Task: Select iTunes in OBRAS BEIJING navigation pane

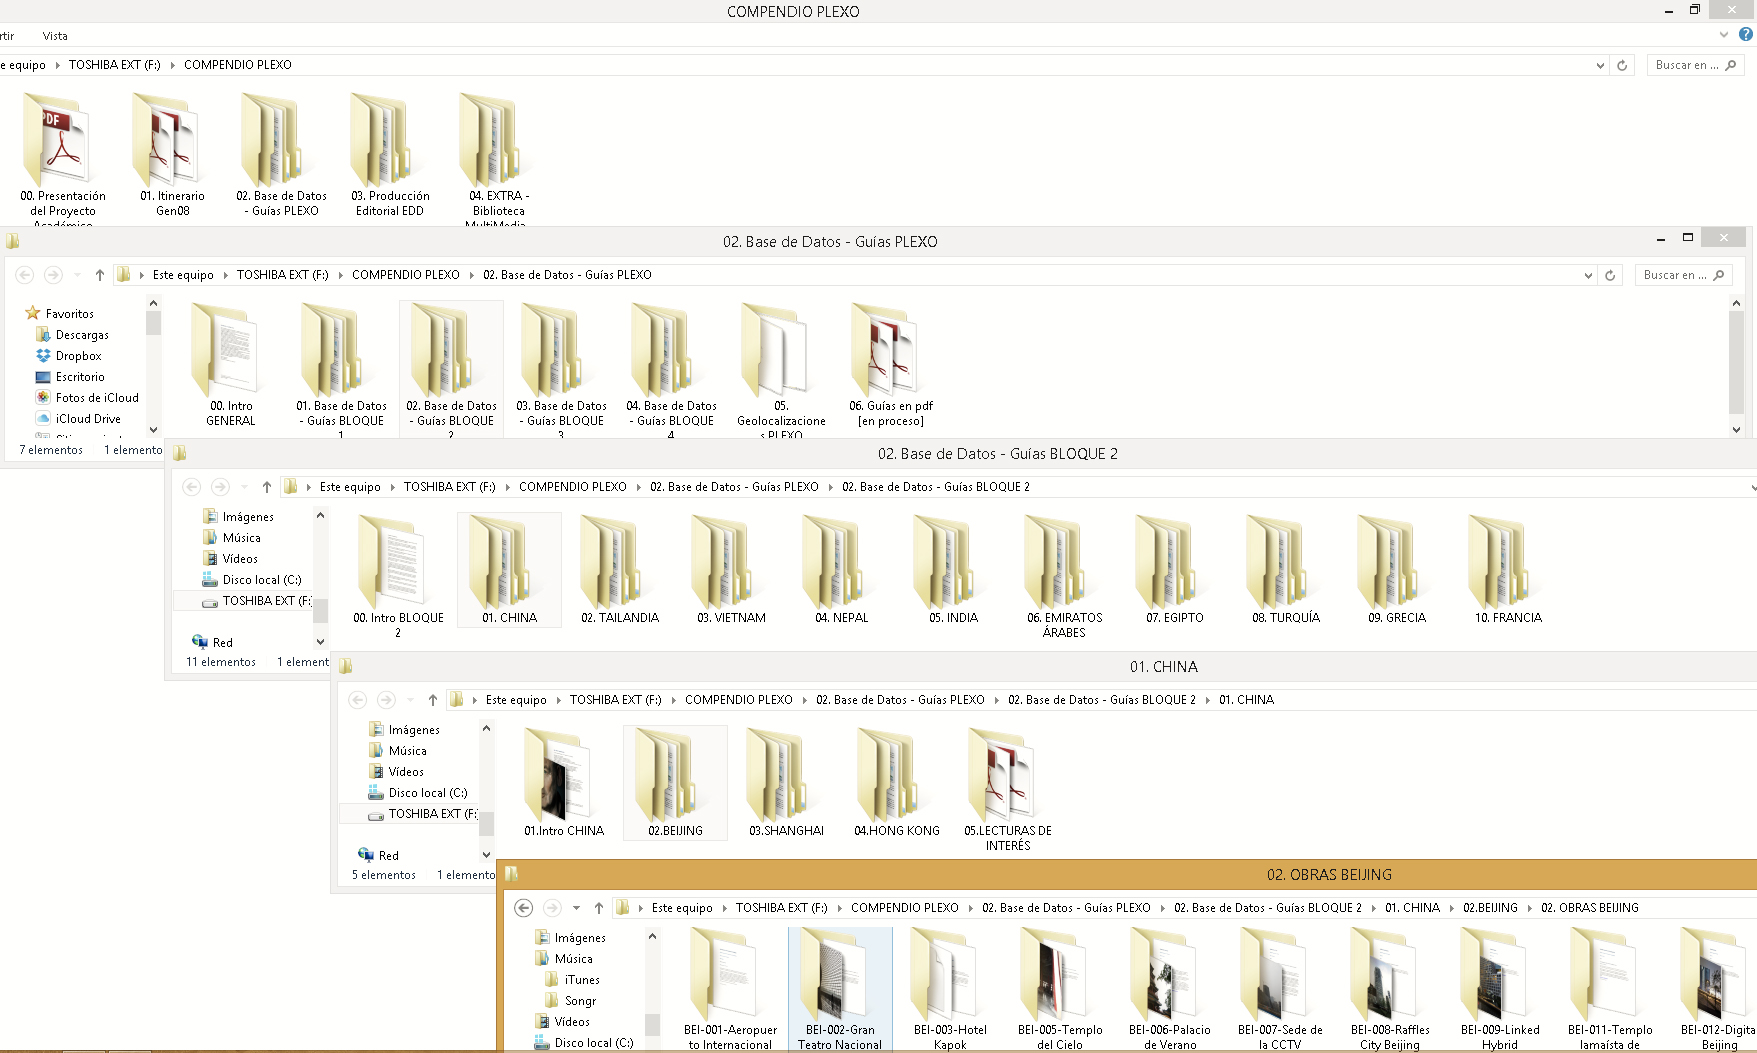Action: pyautogui.click(x=582, y=980)
